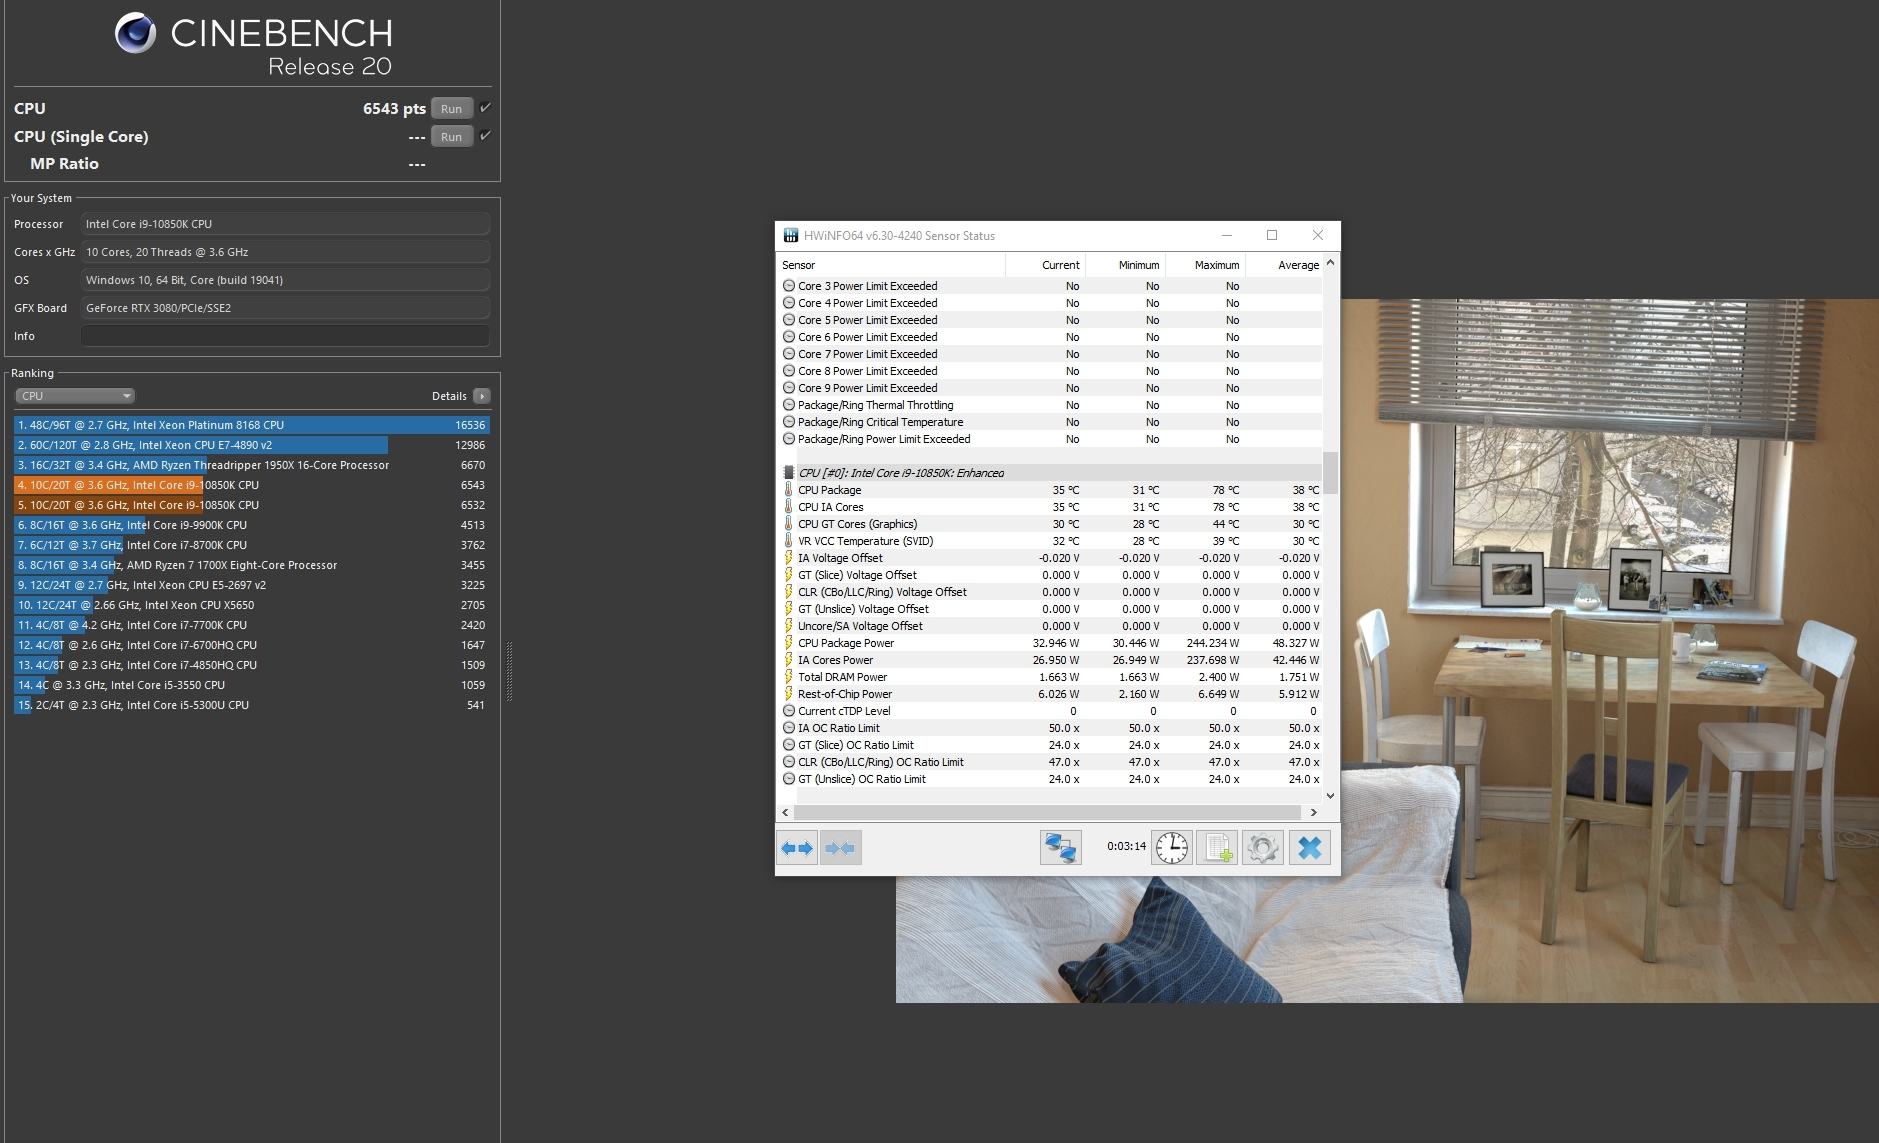Select Xeon Platinum 8168 ranking entry
The height and width of the screenshot is (1143, 1879).
click(x=252, y=425)
